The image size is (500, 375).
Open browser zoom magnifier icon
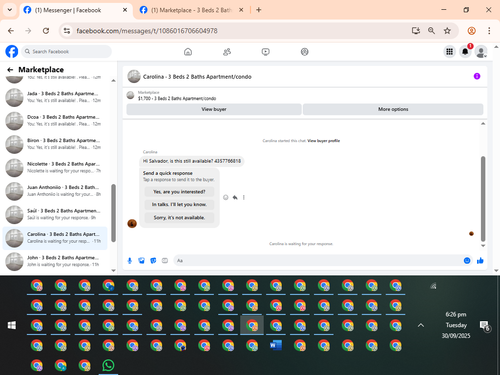[x=431, y=31]
